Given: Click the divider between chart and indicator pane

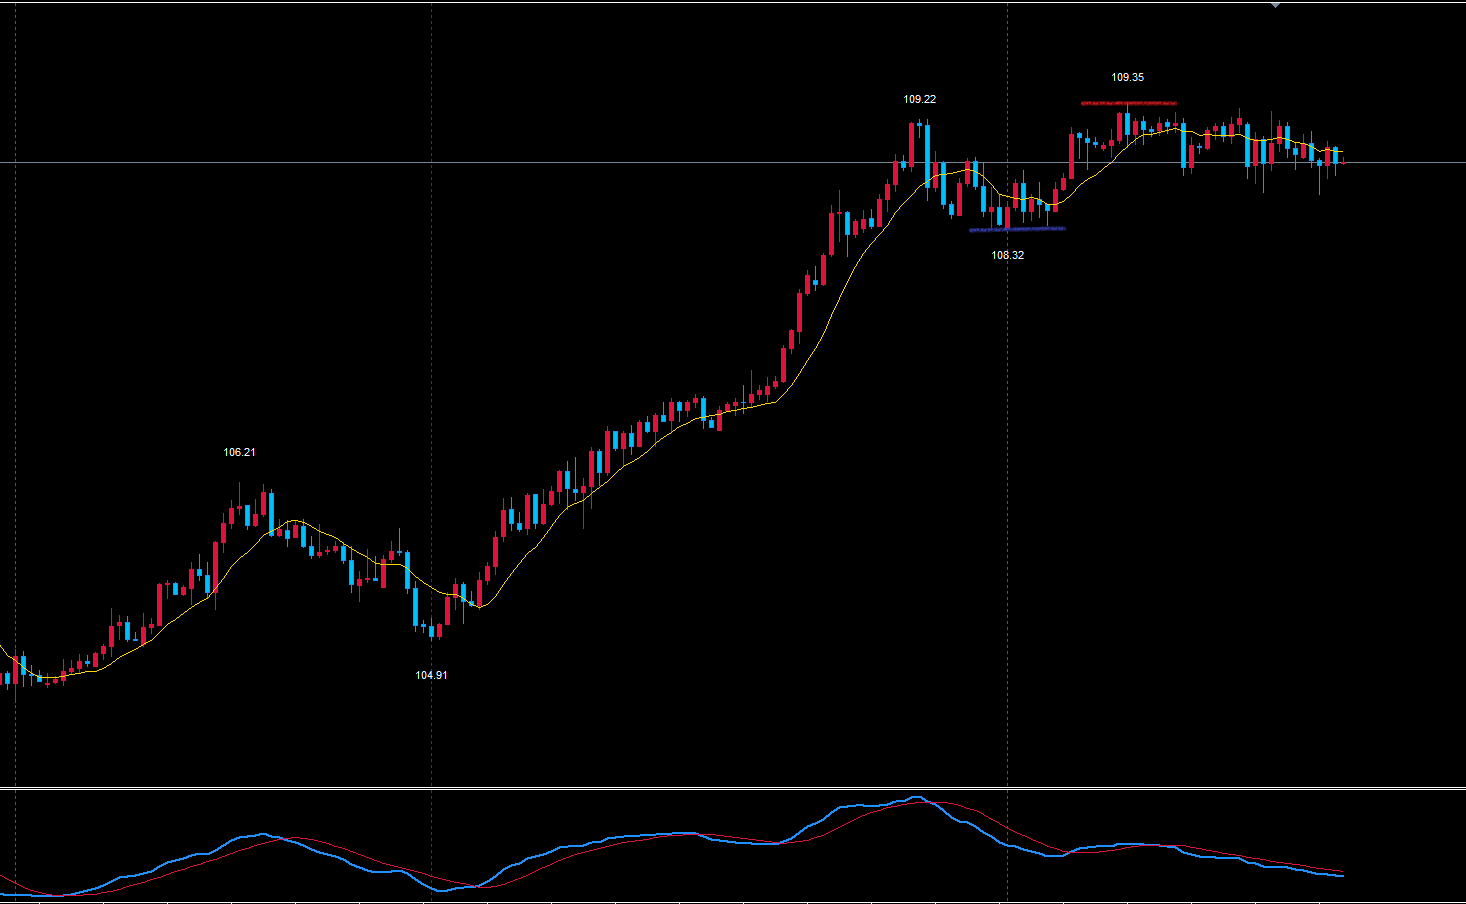Looking at the screenshot, I should 733,789.
